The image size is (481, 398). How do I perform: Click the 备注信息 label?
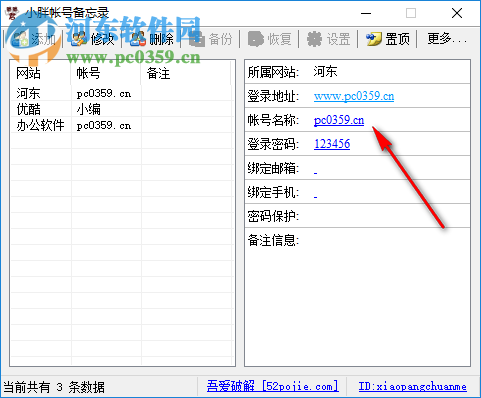pos(273,240)
